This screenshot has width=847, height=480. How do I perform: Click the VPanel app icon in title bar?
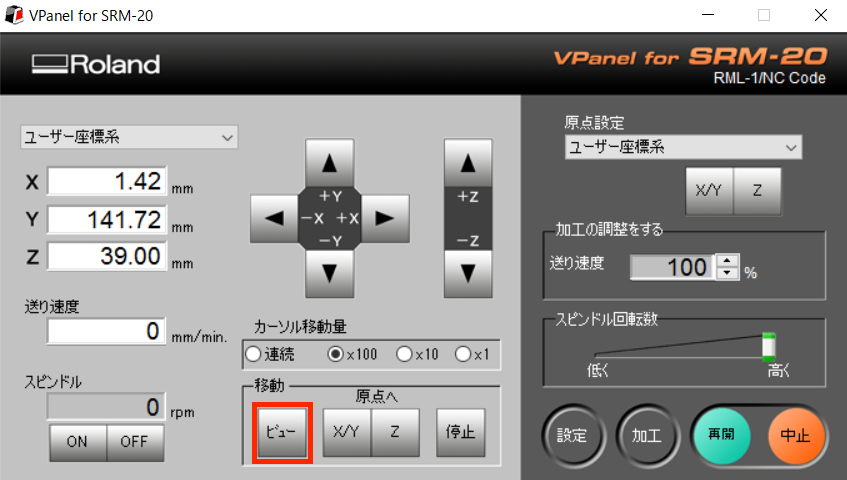[x=14, y=15]
